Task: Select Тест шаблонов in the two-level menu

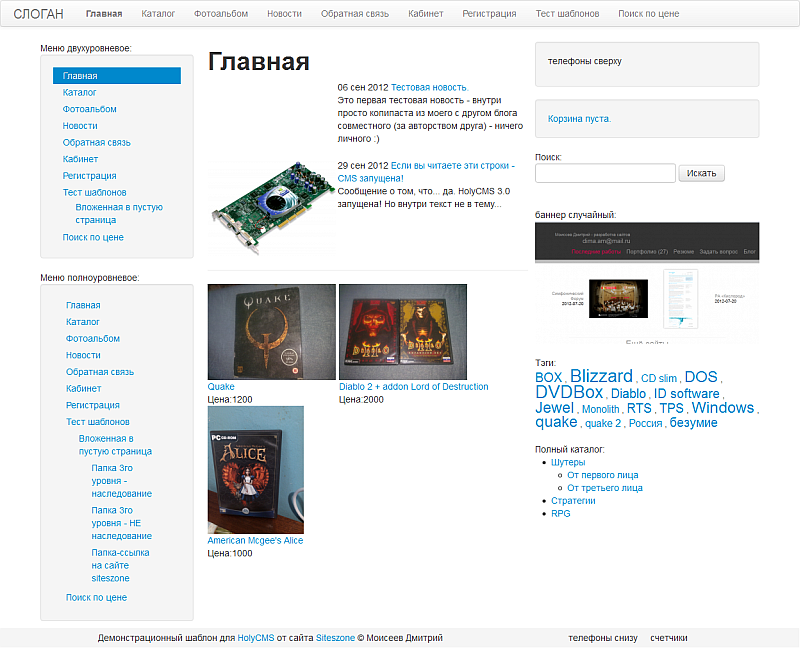Action: (x=94, y=192)
